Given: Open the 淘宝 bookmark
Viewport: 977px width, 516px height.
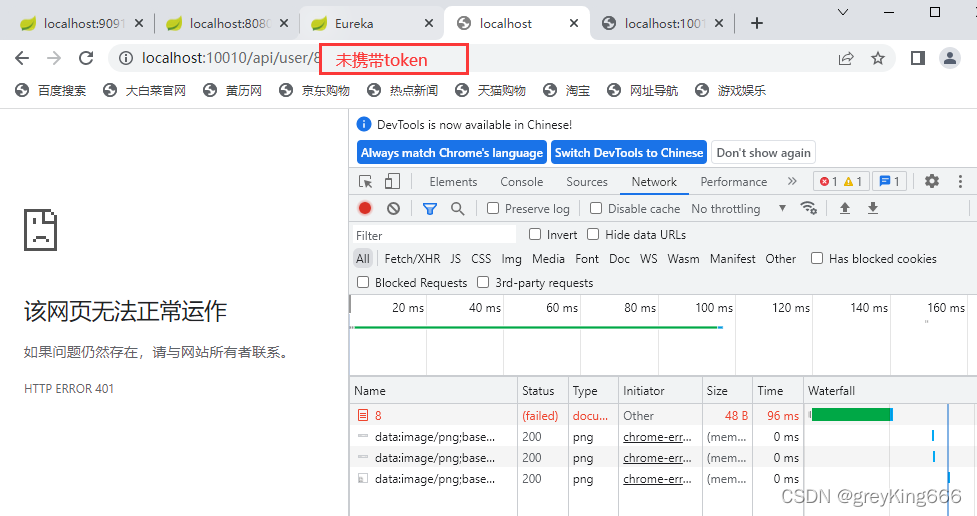Looking at the screenshot, I should [x=566, y=90].
